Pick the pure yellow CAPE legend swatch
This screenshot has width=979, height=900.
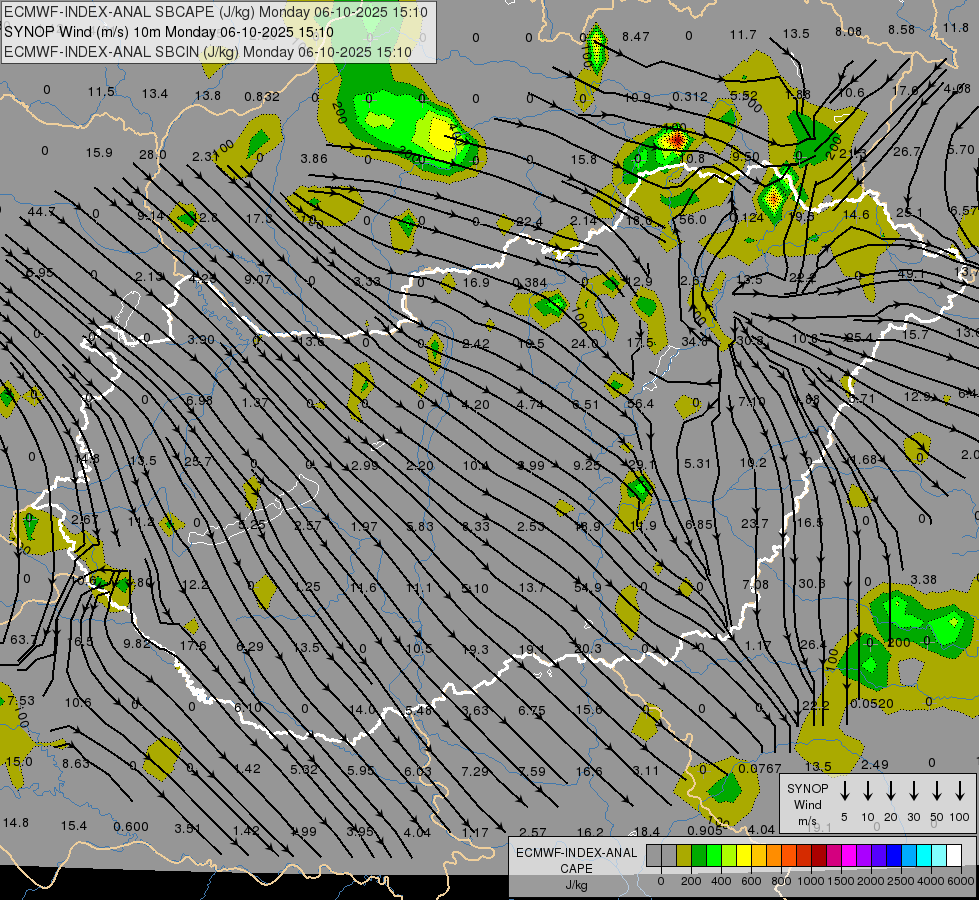744,856
